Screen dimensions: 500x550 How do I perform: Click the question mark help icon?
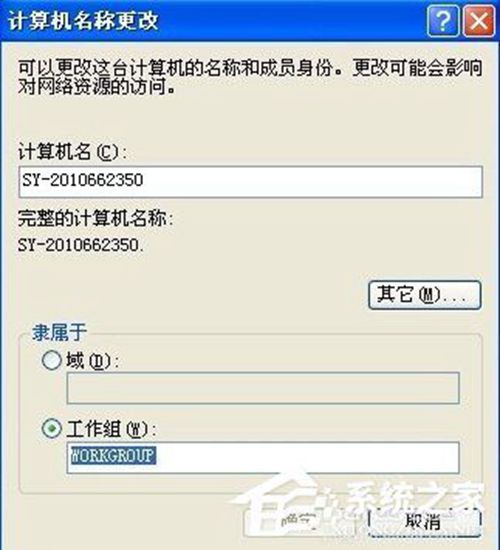442,21
